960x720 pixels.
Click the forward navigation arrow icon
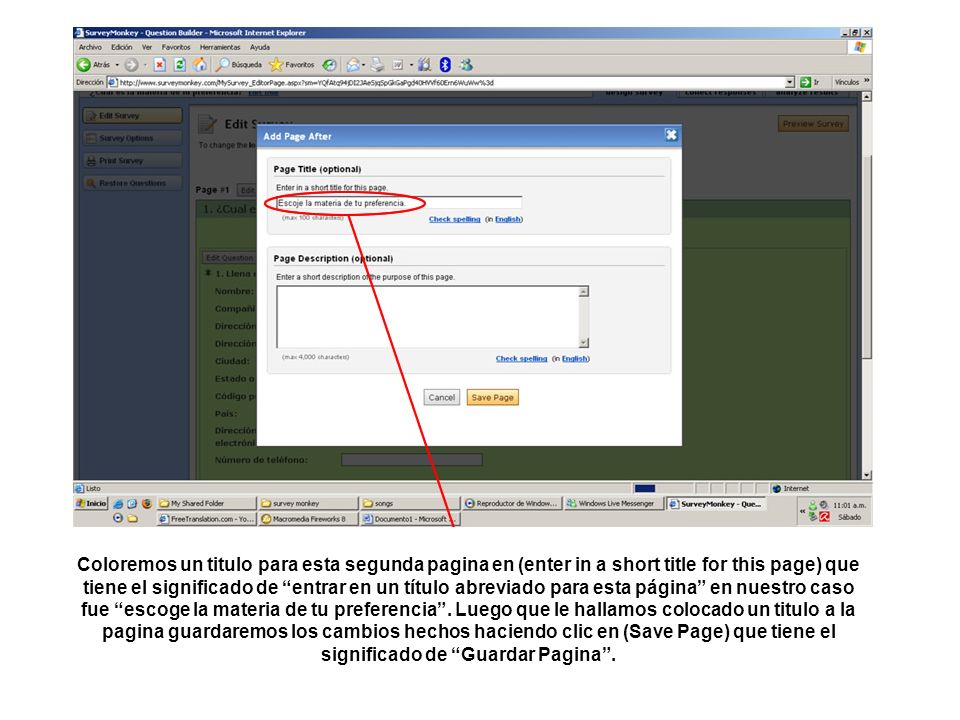tap(131, 64)
